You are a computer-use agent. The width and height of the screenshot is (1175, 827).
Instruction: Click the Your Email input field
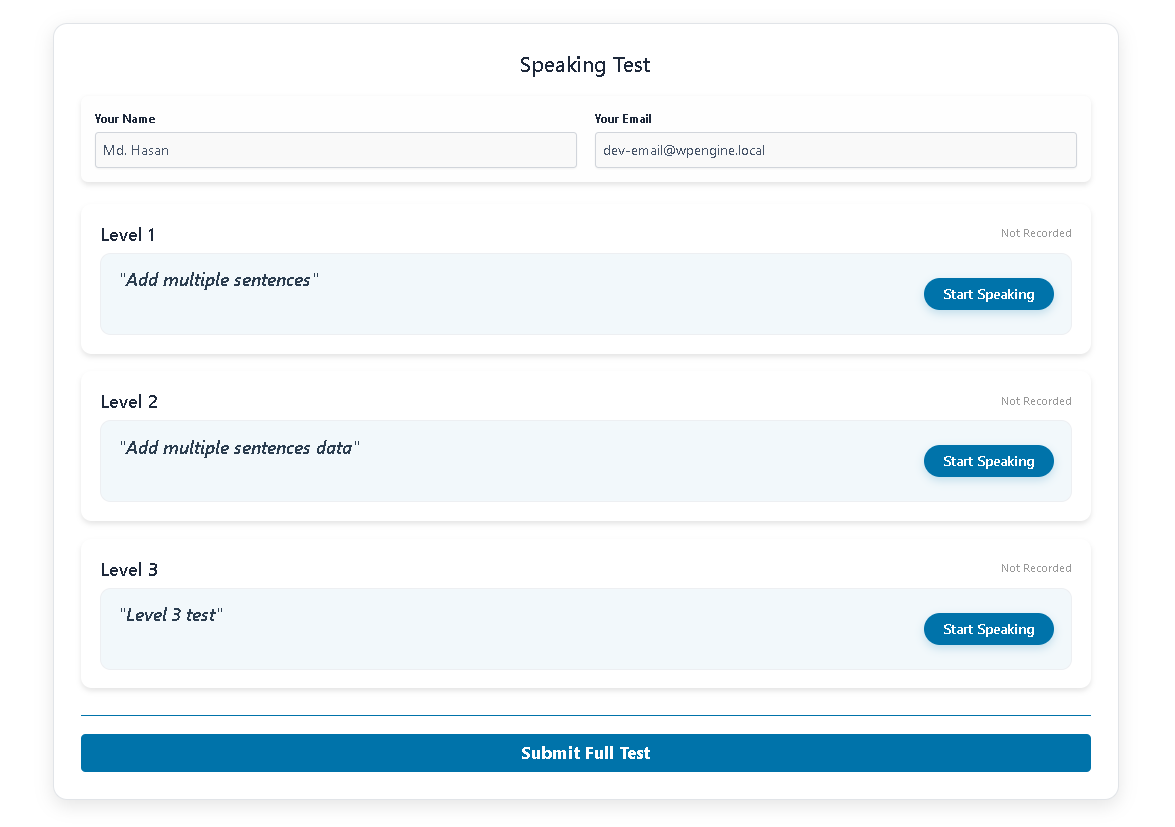pyautogui.click(x=835, y=150)
